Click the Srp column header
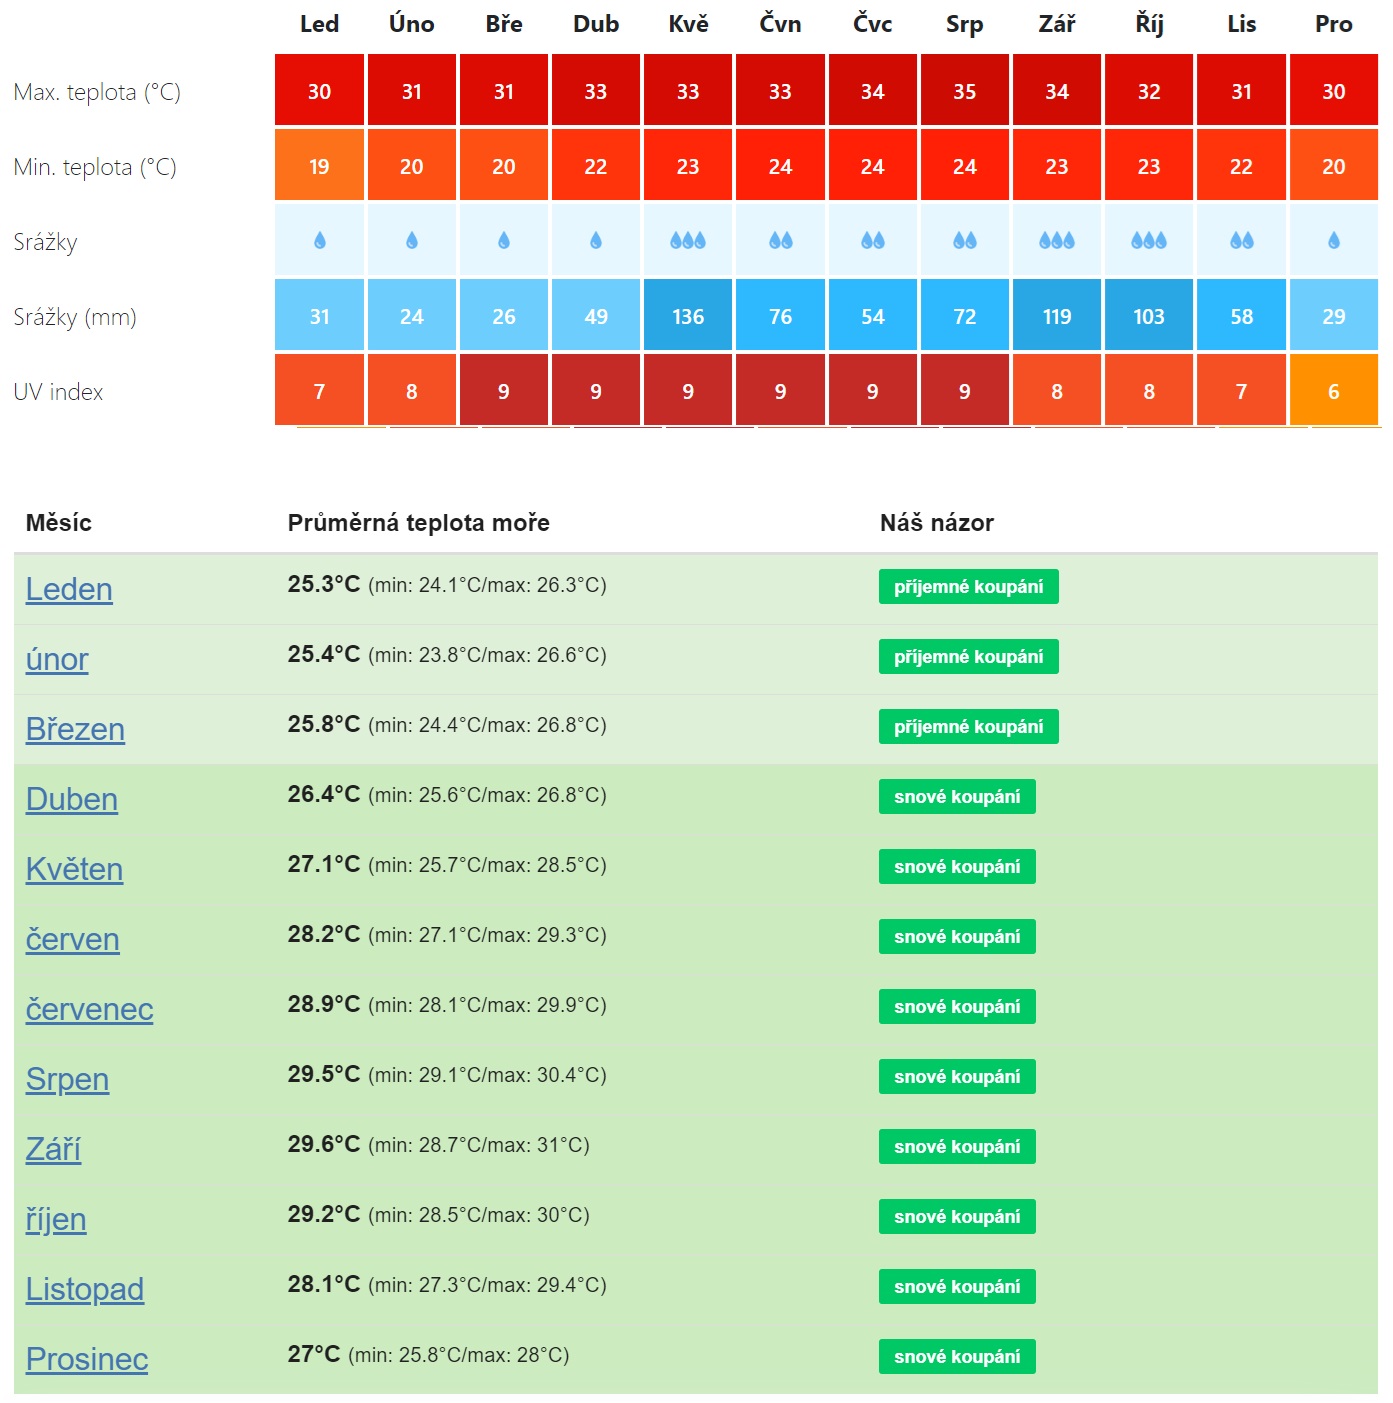The image size is (1393, 1403). point(965,24)
